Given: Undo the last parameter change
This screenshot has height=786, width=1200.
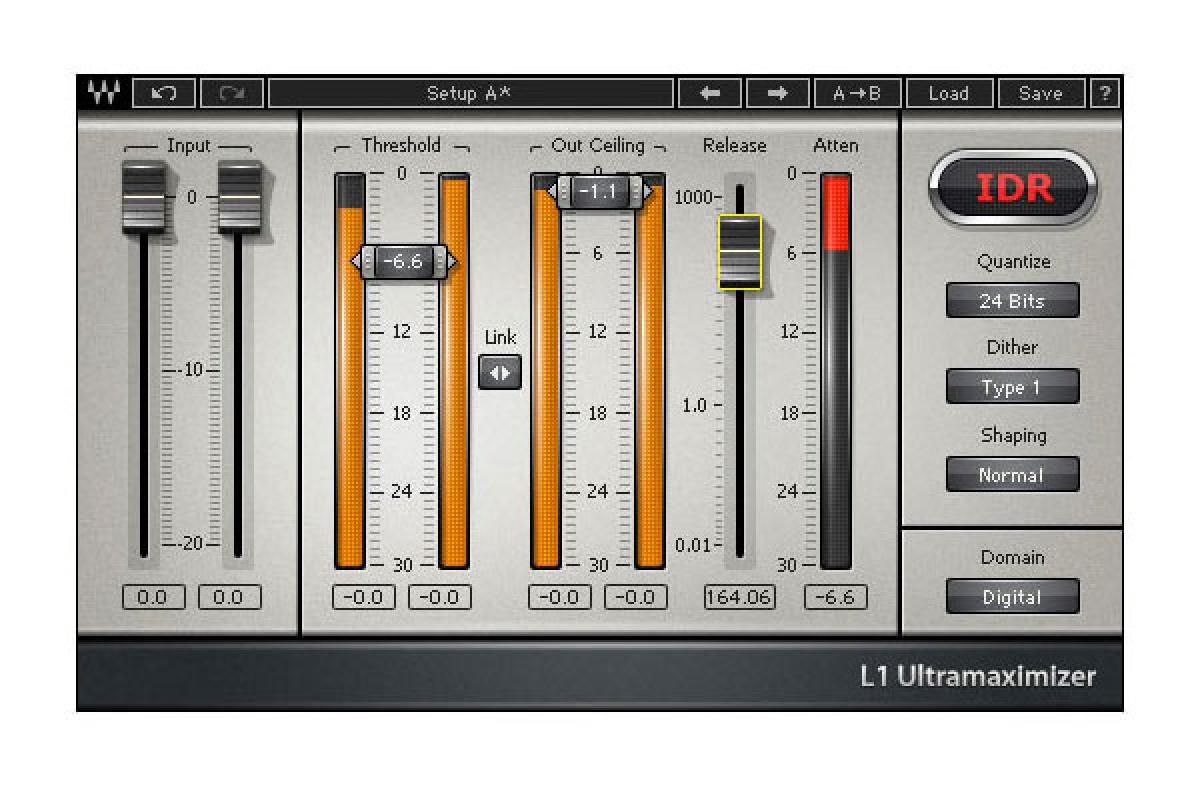Looking at the screenshot, I should pyautogui.click(x=164, y=93).
